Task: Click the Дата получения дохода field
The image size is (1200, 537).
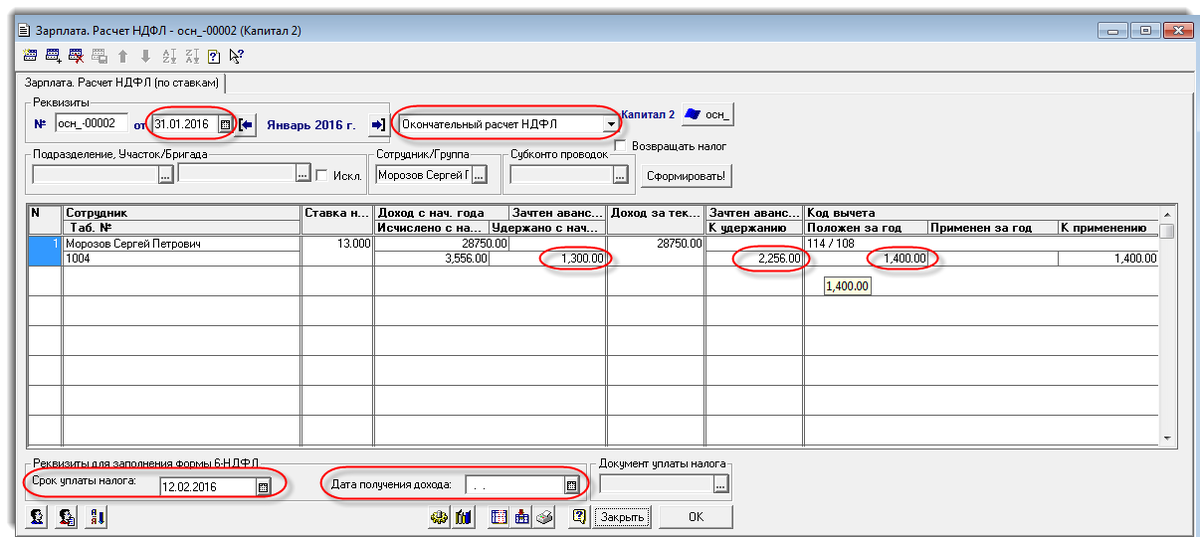Action: point(511,486)
